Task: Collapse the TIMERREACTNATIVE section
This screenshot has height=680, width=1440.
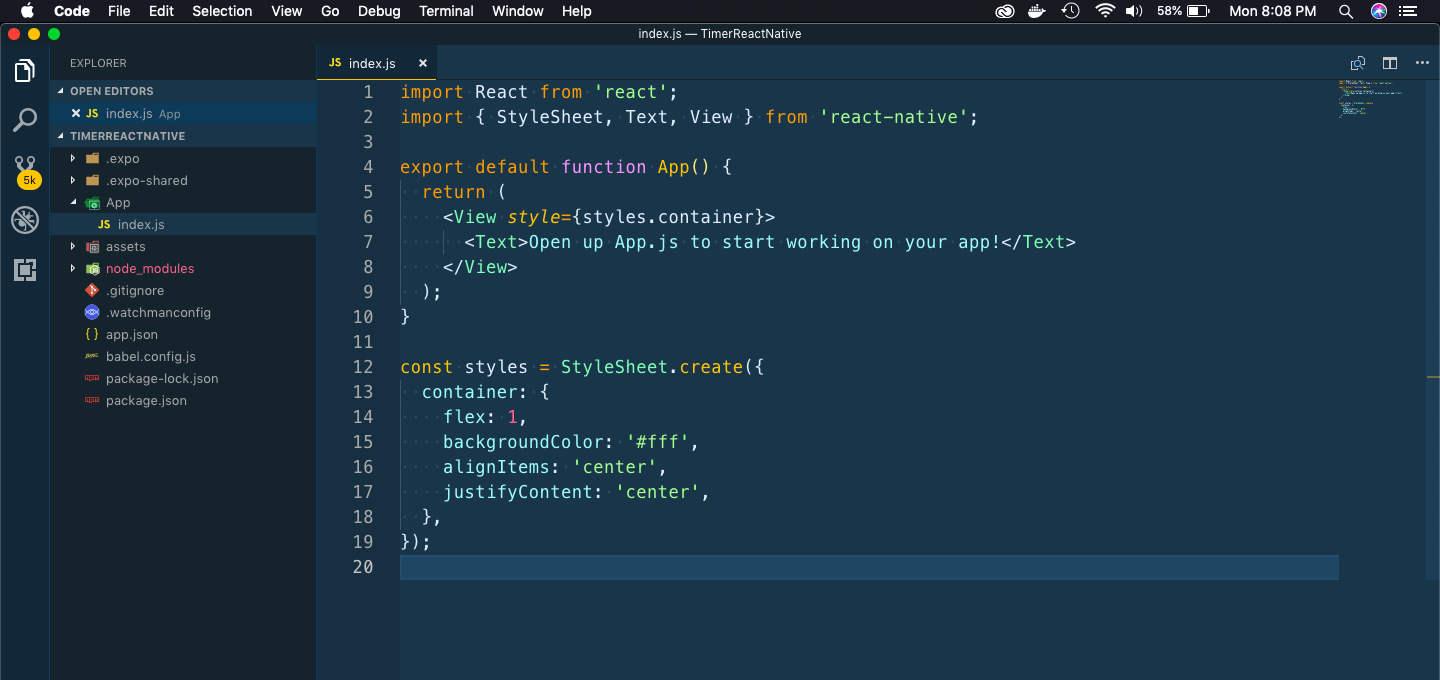Action: coord(183,136)
